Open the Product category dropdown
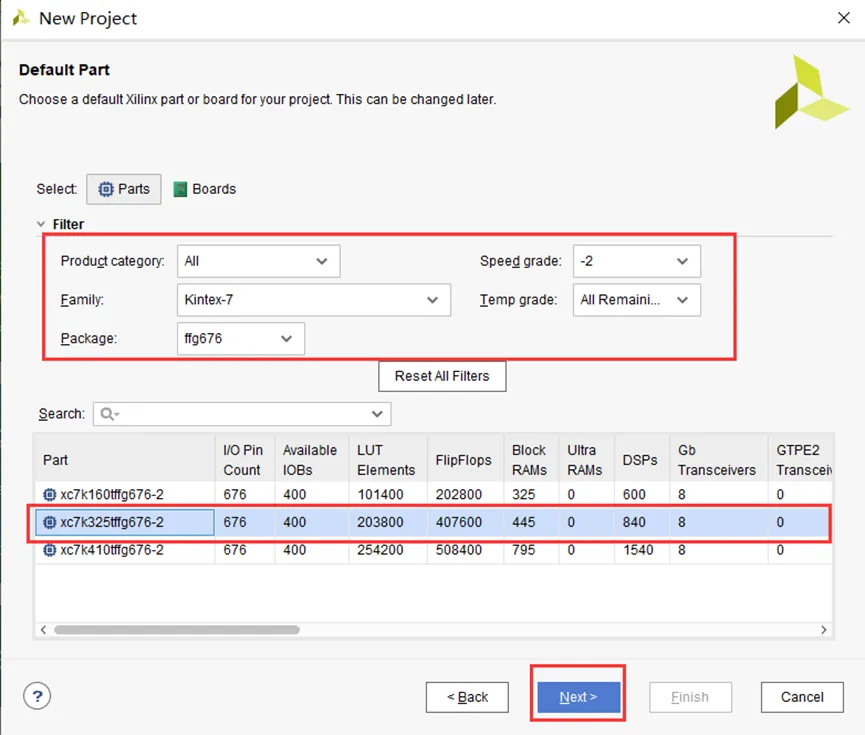Viewport: 865px width, 735px height. coord(258,261)
